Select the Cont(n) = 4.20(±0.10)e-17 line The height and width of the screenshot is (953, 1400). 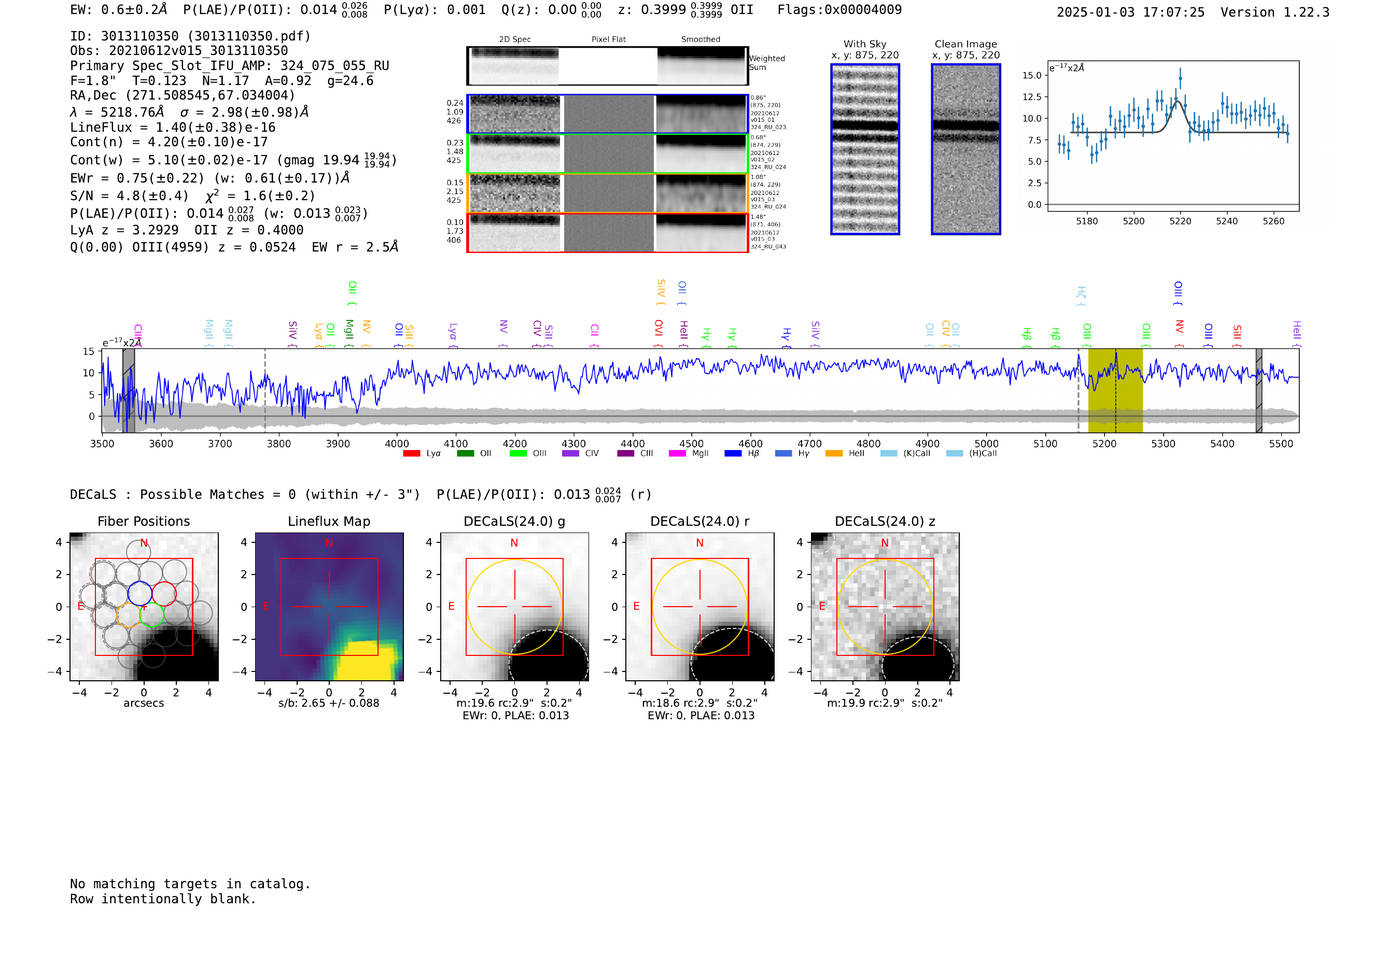click(169, 142)
